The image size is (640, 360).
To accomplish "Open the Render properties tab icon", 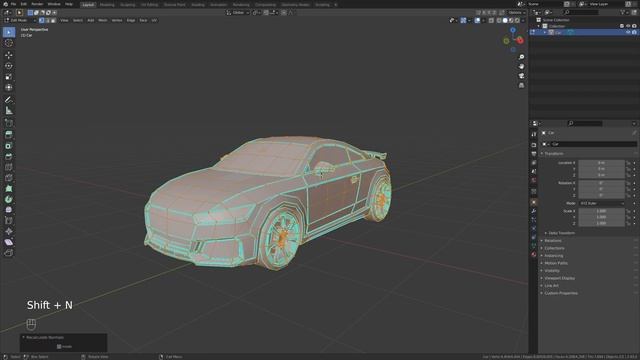I will pyautogui.click(x=533, y=145).
